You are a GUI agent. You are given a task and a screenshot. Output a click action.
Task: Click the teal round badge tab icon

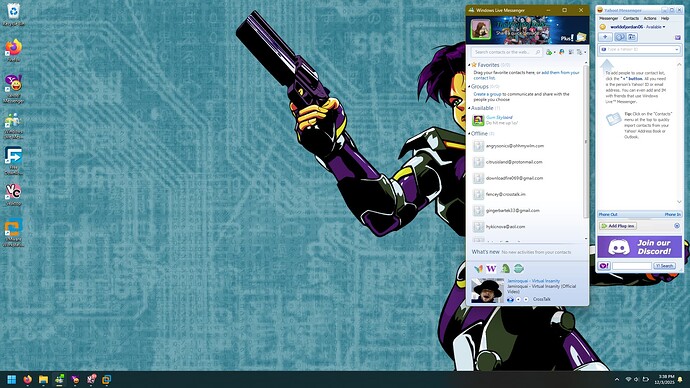[x=519, y=268]
